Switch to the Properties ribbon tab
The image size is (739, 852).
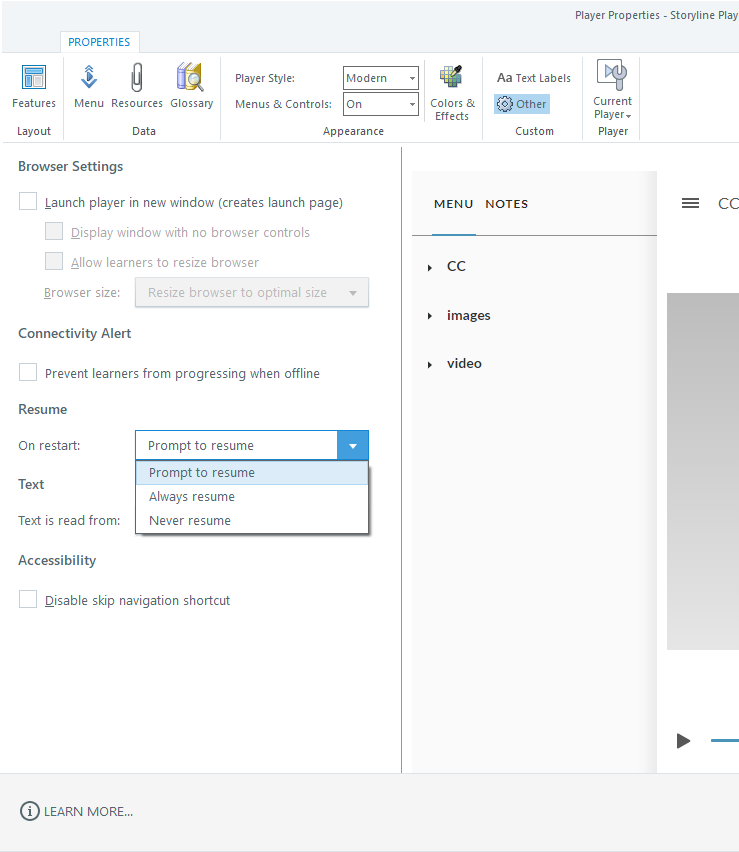[x=99, y=42]
